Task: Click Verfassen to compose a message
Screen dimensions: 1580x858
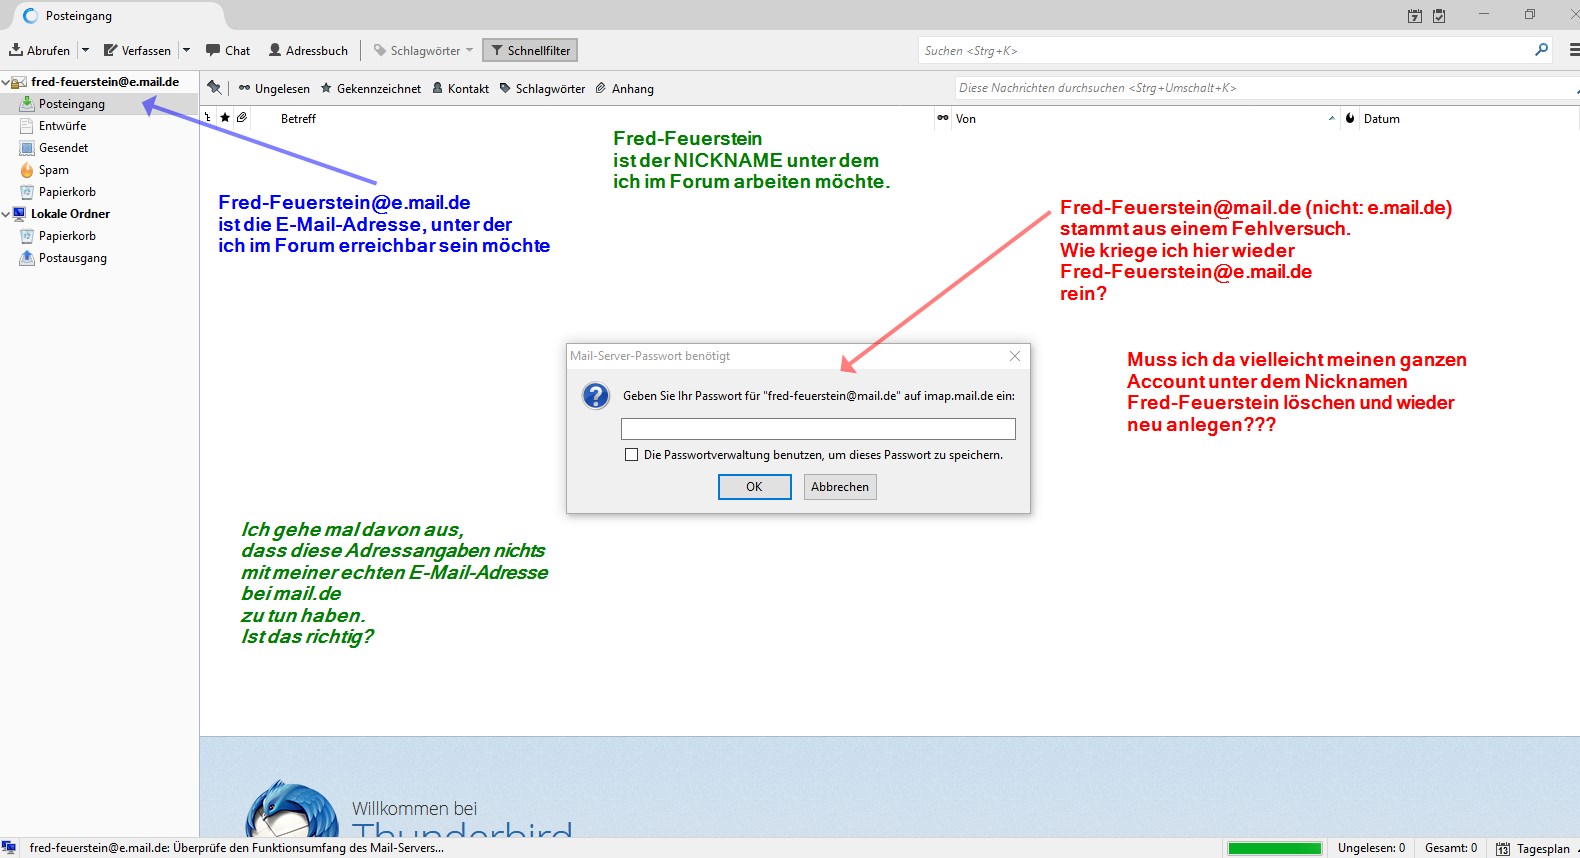Action: (138, 50)
